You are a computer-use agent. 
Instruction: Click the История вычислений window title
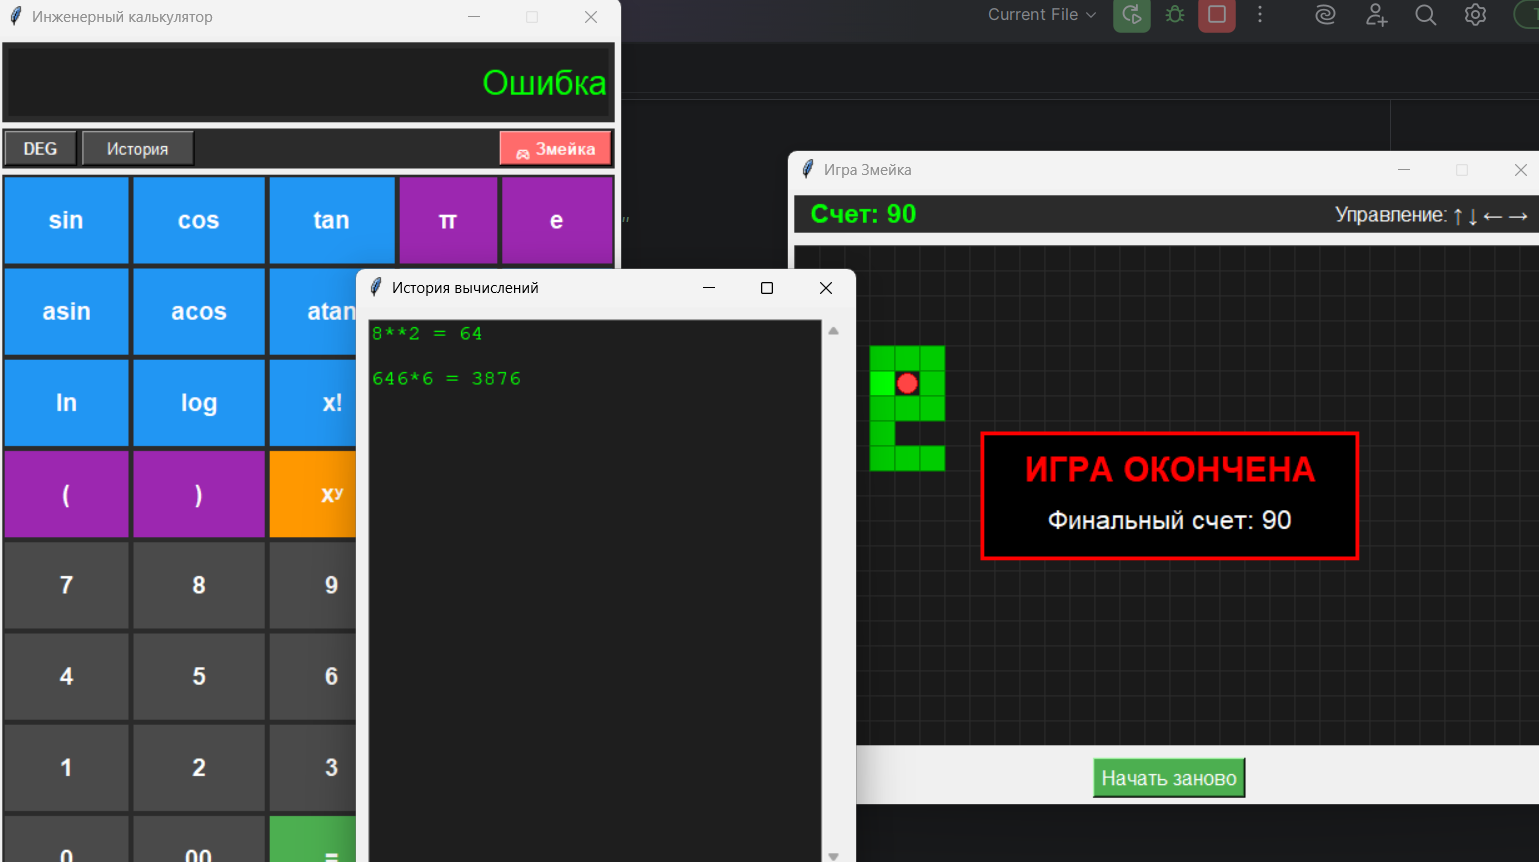(x=465, y=288)
